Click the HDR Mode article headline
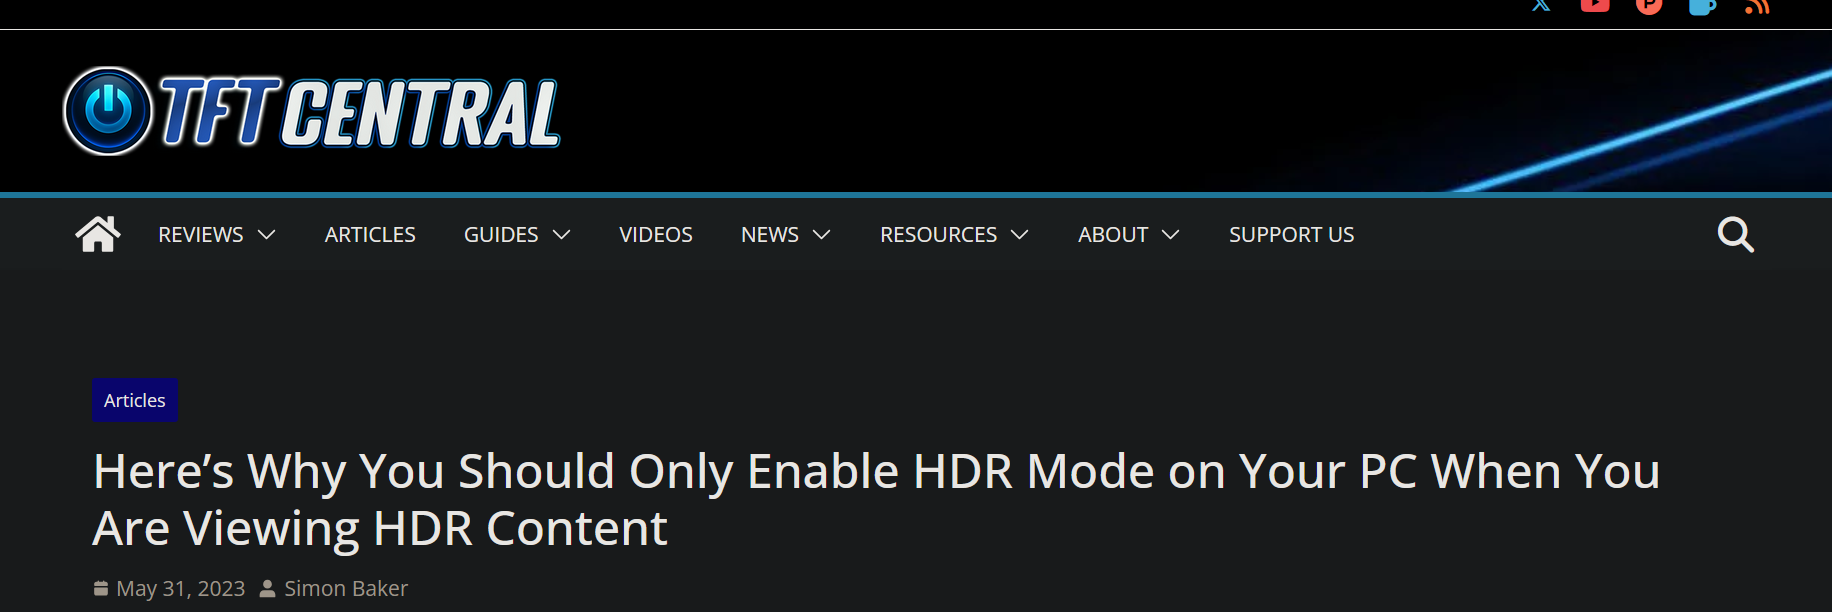Screen dimensions: 1832x612 [876, 499]
